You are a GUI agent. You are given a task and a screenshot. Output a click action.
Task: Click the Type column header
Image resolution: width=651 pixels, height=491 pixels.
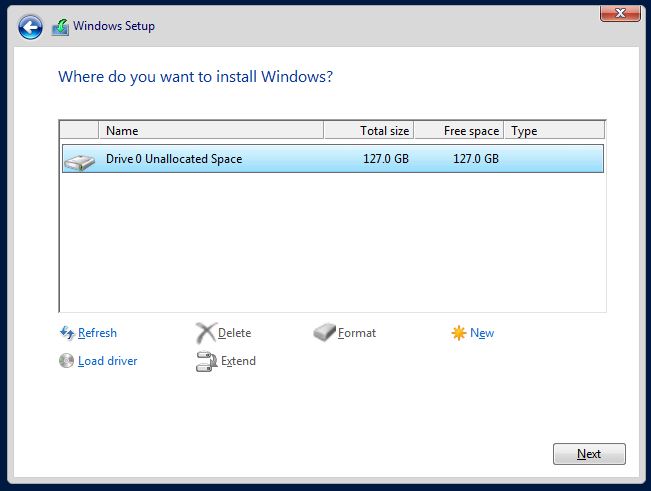click(x=554, y=130)
